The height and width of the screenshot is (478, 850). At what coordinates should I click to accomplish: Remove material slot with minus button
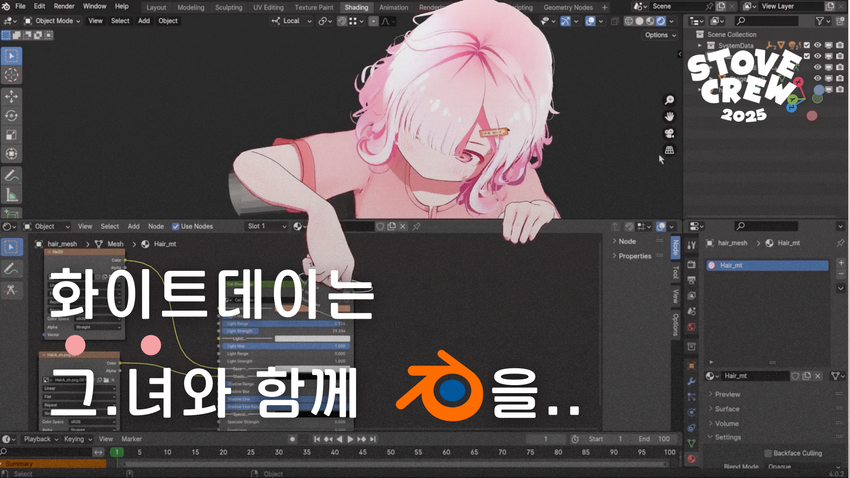point(841,275)
